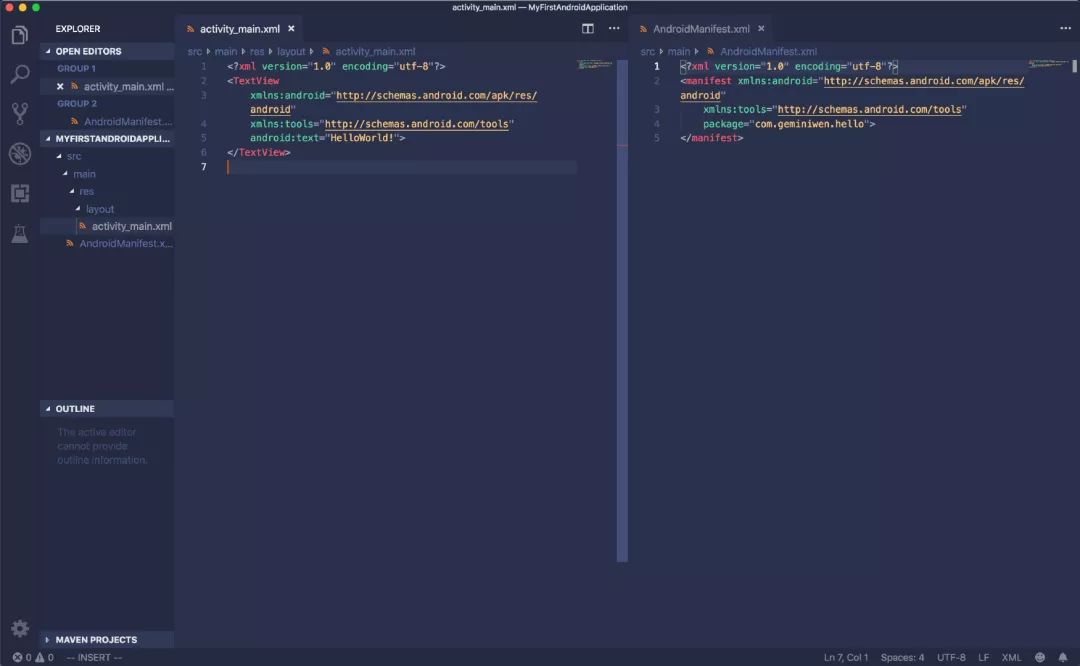Open the Search view in the activity bar
The image size is (1080, 666).
pos(19,74)
